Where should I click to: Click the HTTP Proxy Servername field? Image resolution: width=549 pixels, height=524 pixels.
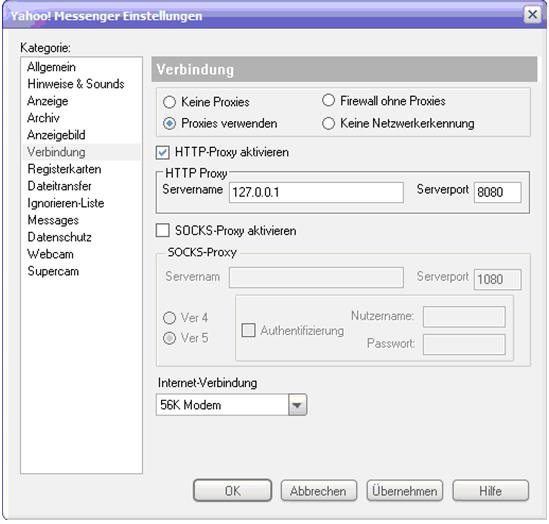316,192
